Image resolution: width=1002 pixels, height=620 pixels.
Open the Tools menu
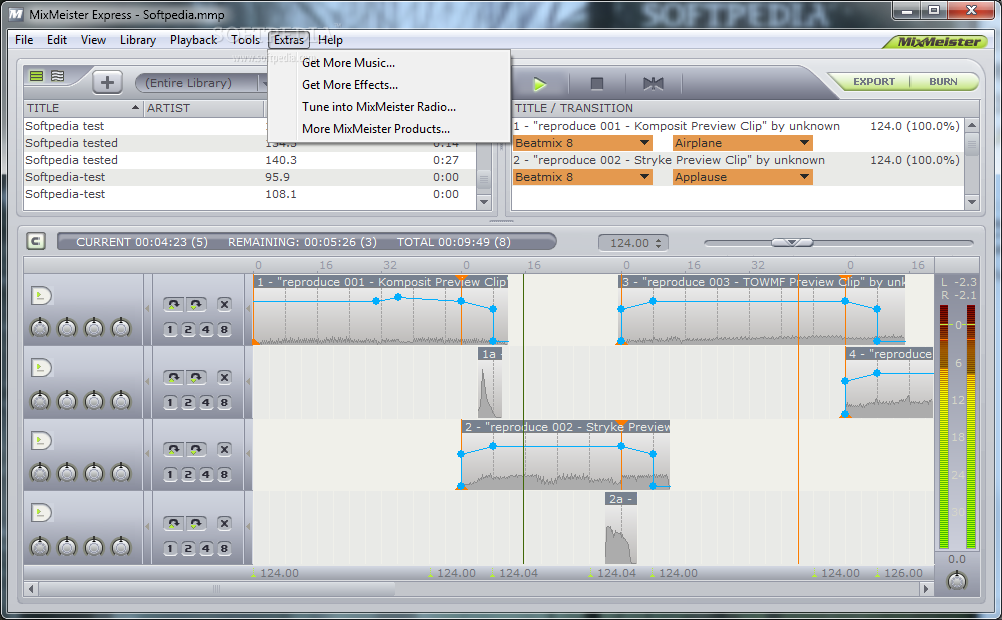[x=245, y=40]
